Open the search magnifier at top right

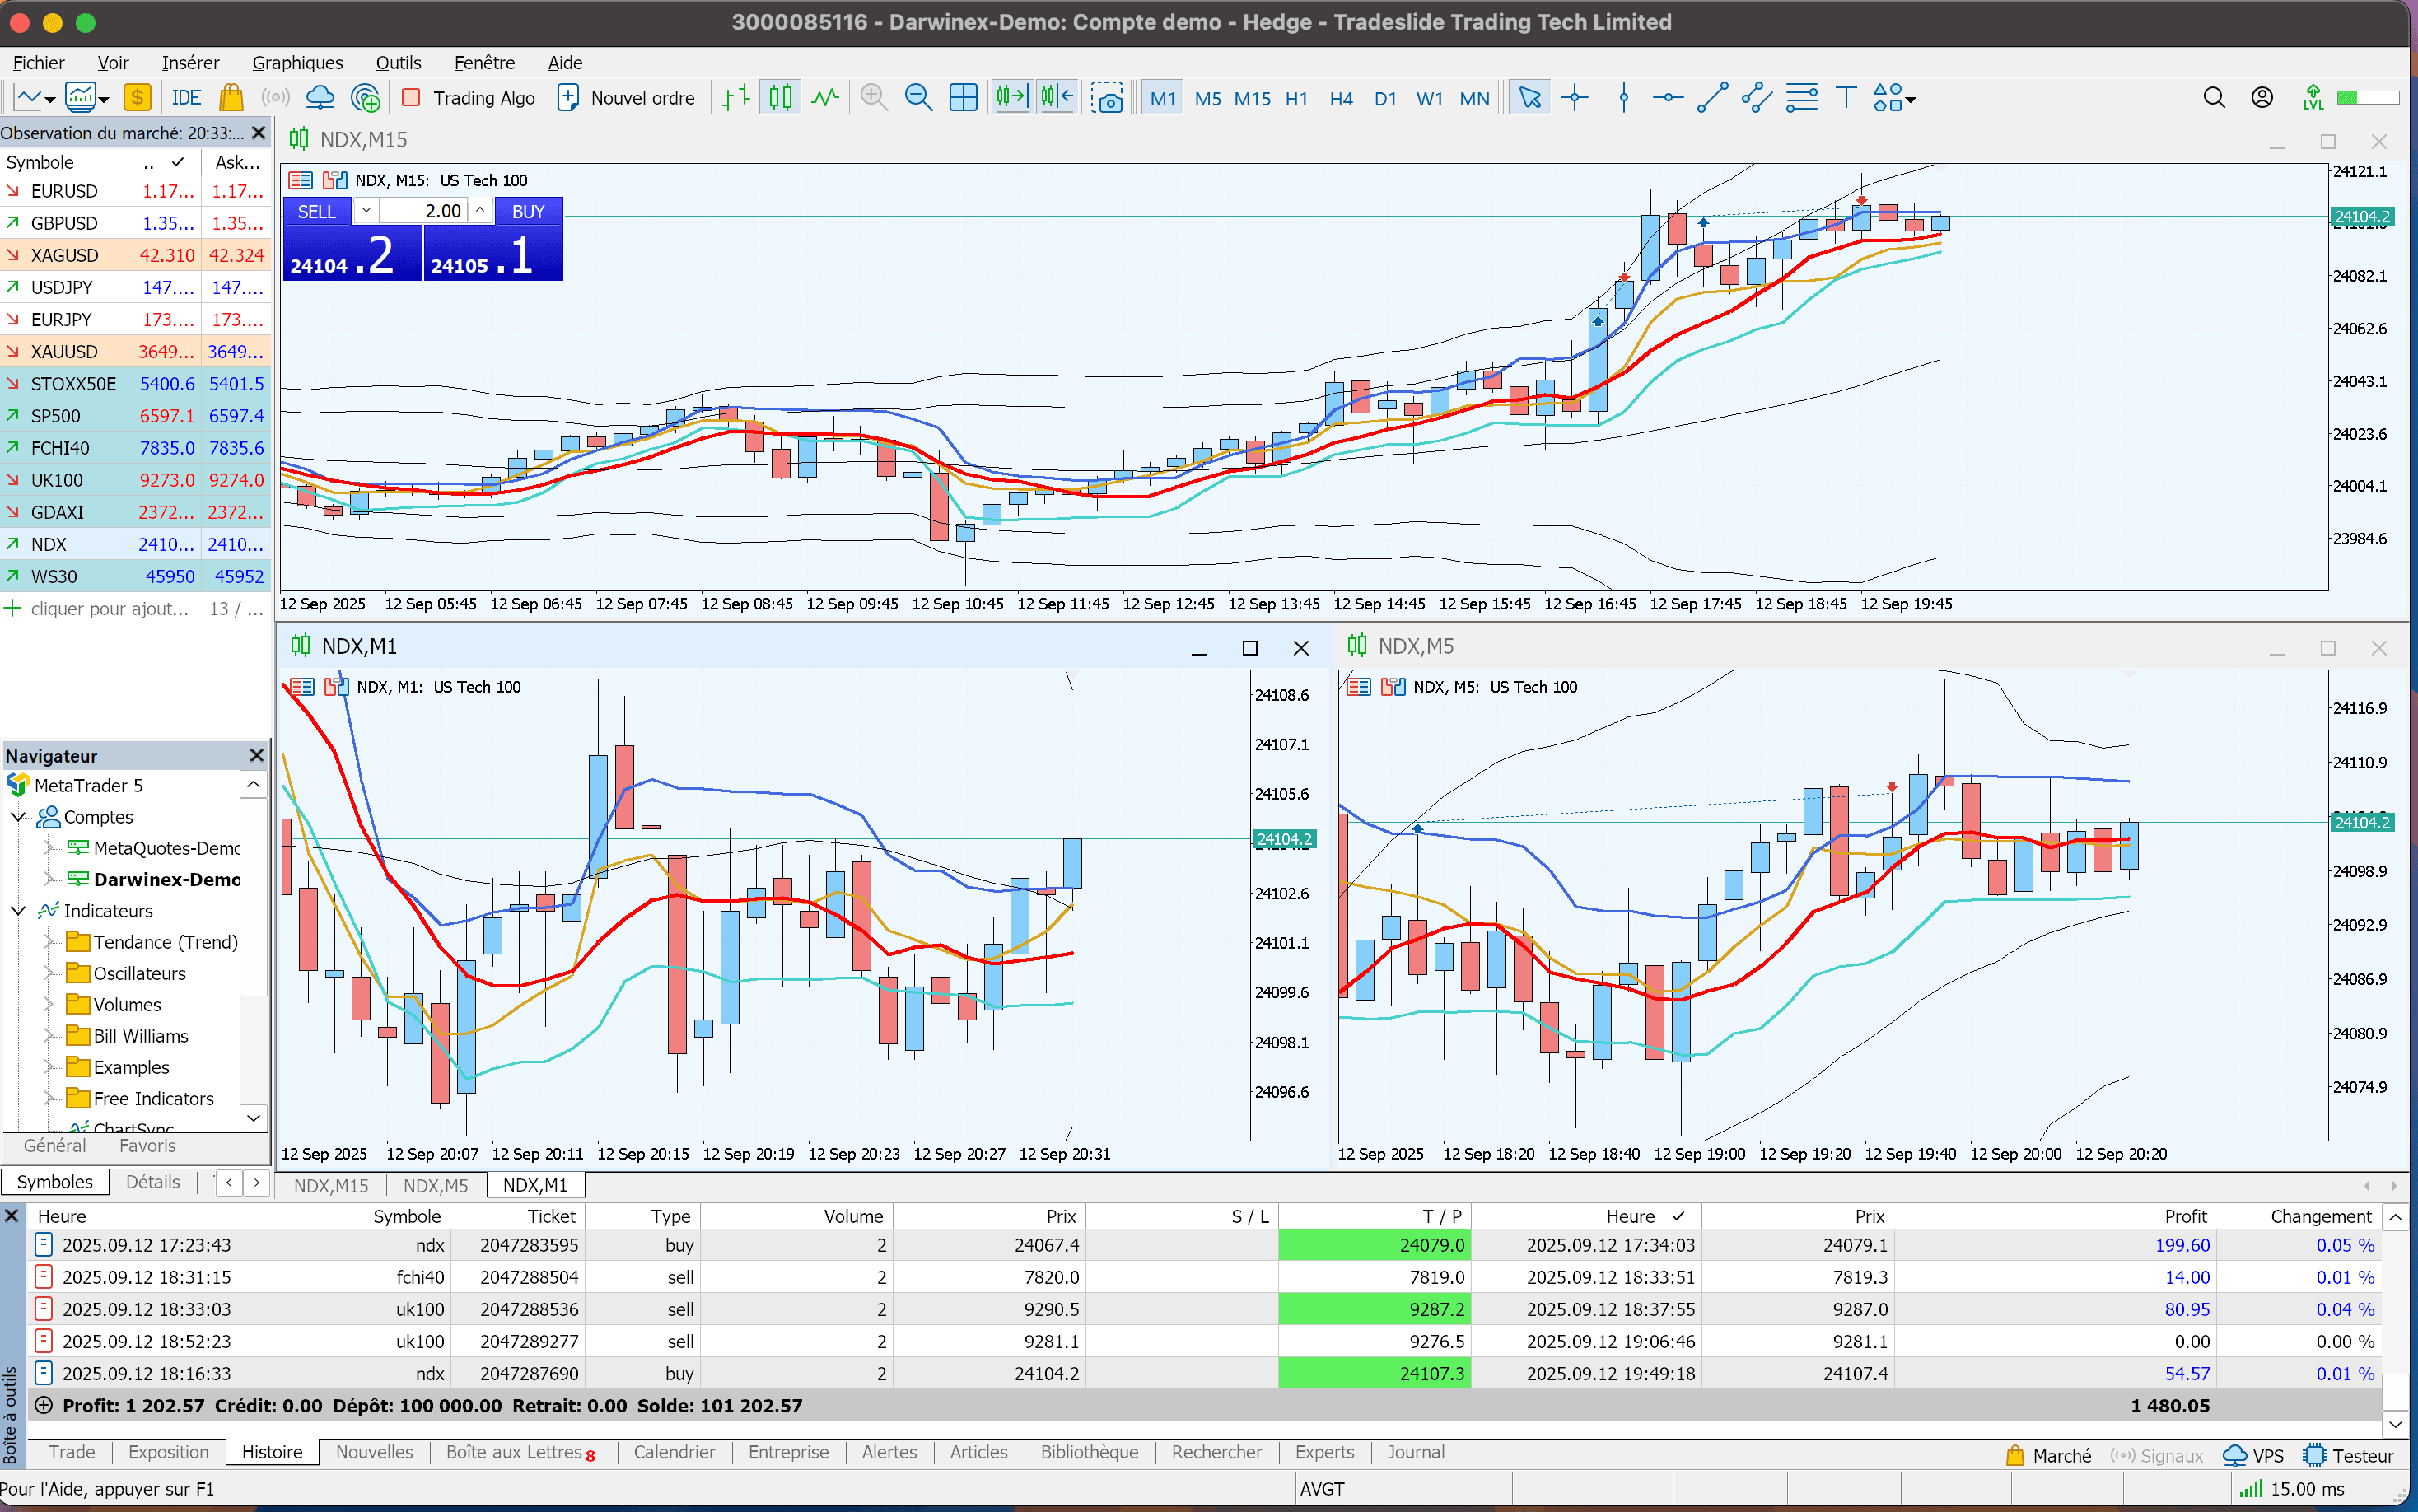[x=2214, y=98]
